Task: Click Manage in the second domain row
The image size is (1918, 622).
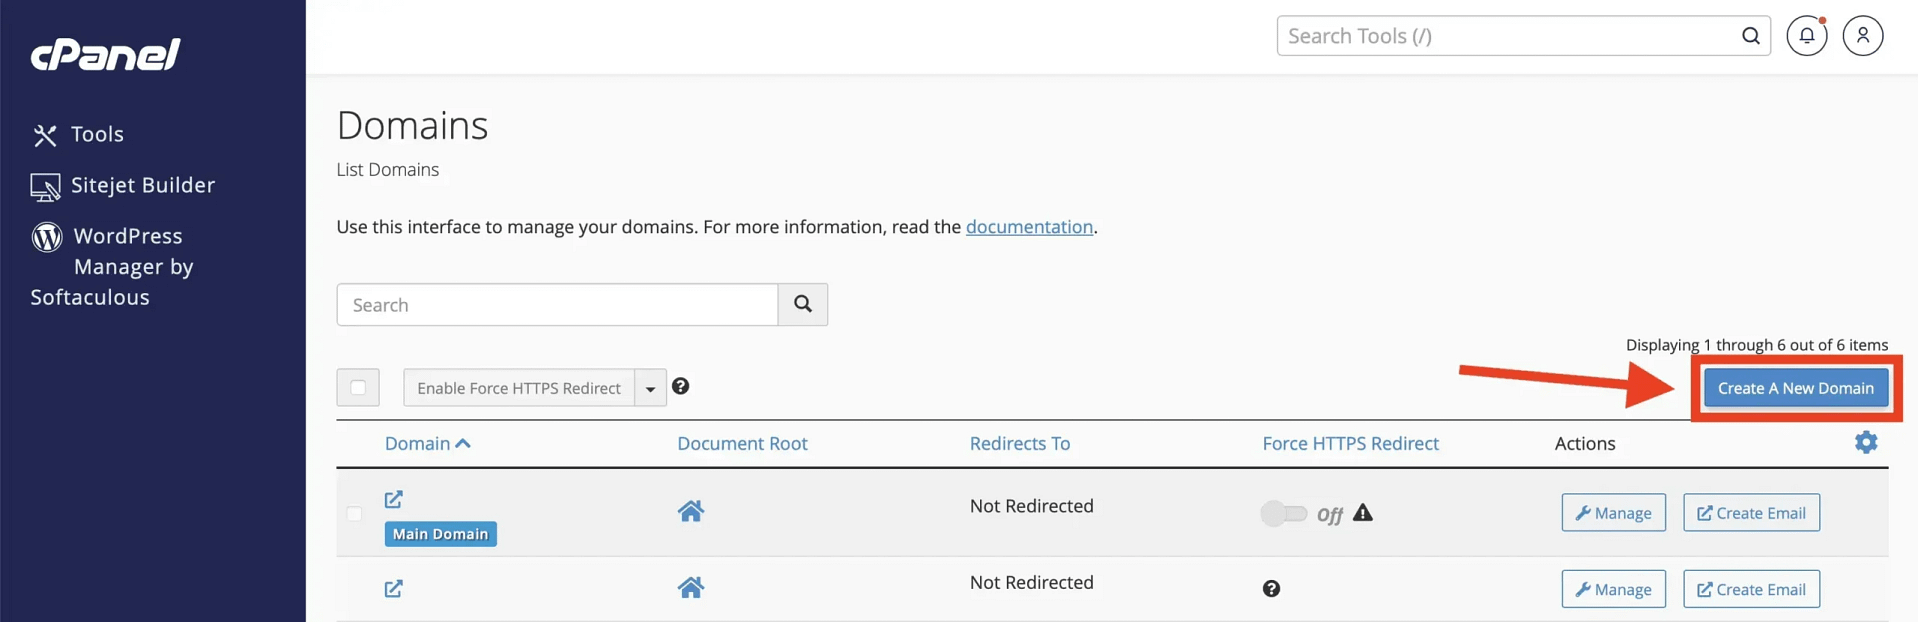Action: [1614, 589]
